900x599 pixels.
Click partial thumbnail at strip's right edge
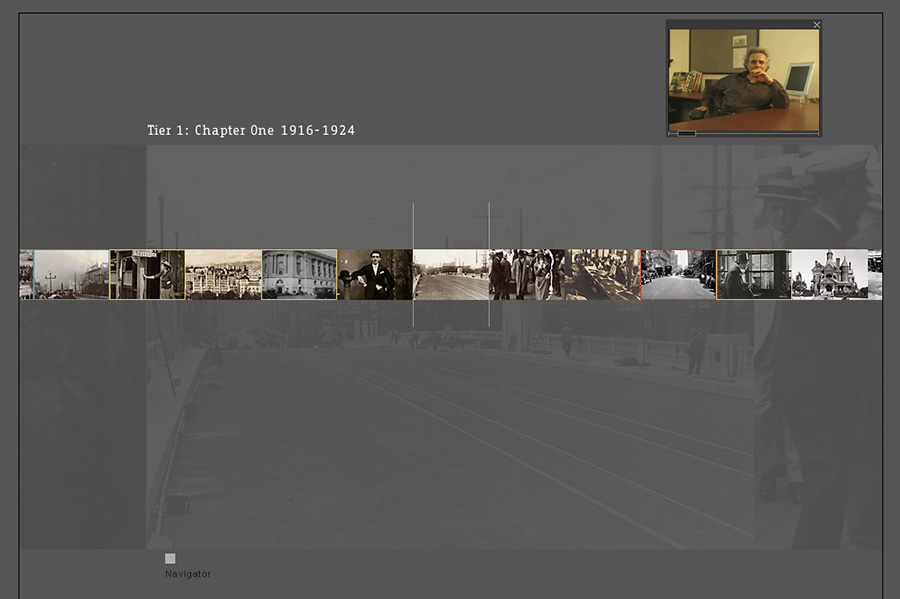(875, 275)
